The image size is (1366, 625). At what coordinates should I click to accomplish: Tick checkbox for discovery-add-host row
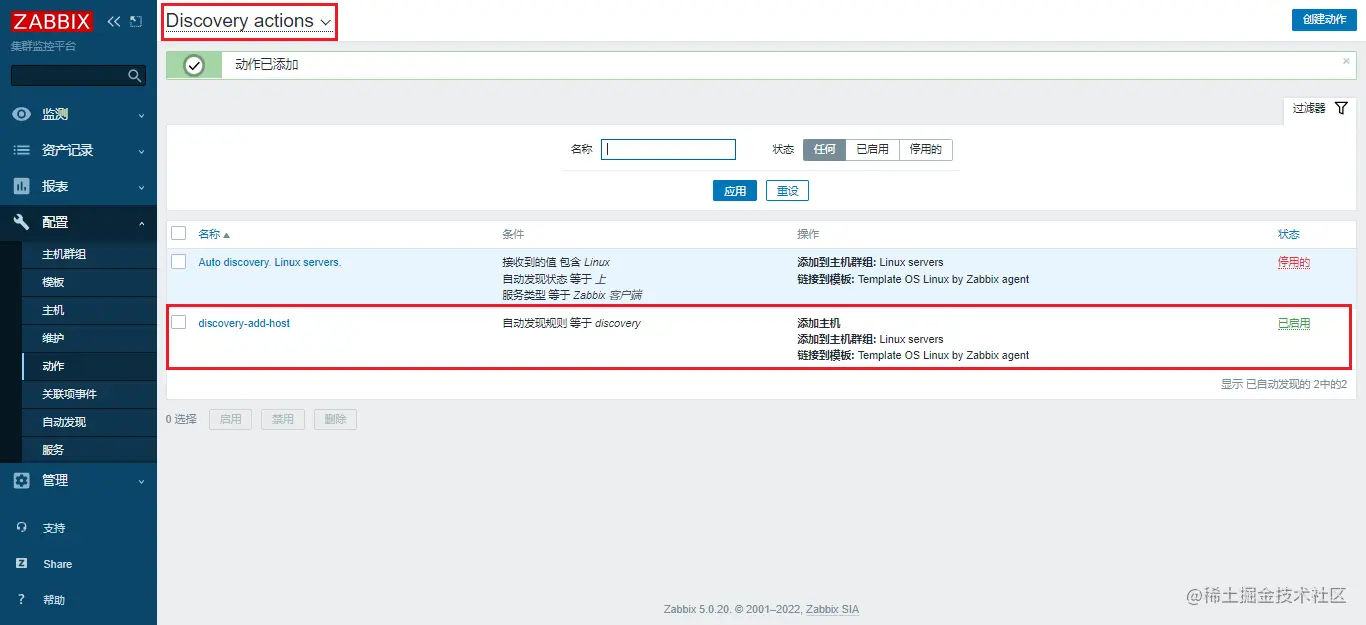coord(179,322)
